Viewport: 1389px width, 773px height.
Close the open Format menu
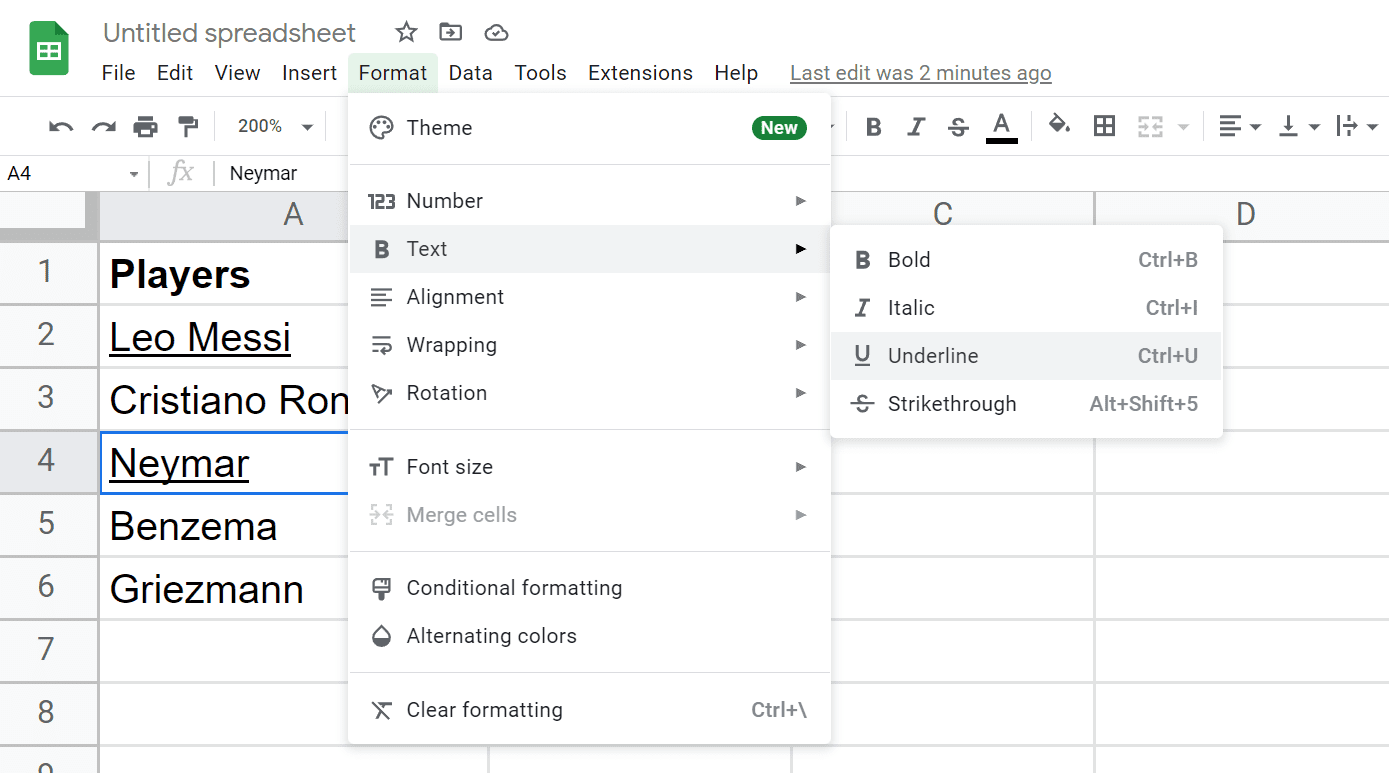point(393,73)
